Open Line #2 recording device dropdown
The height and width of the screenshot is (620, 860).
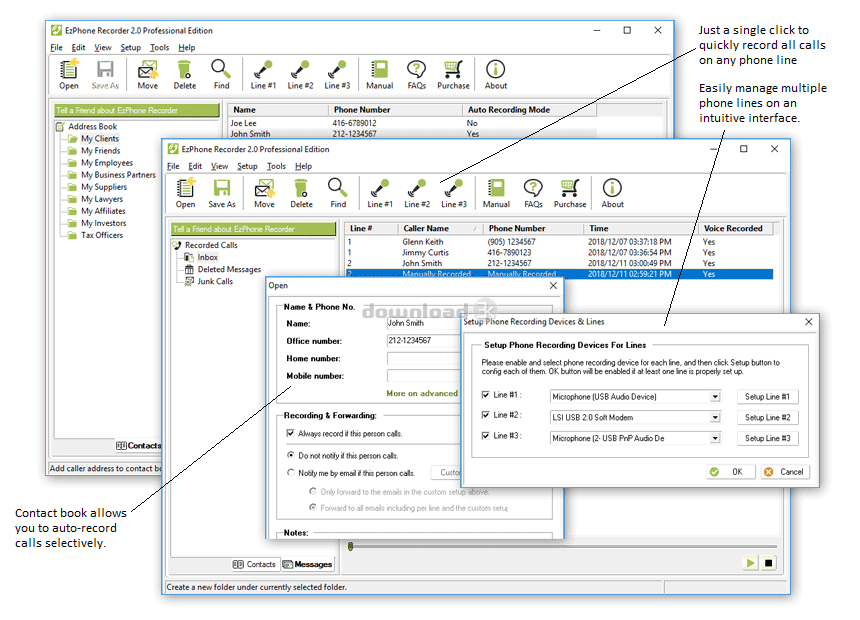(x=715, y=418)
